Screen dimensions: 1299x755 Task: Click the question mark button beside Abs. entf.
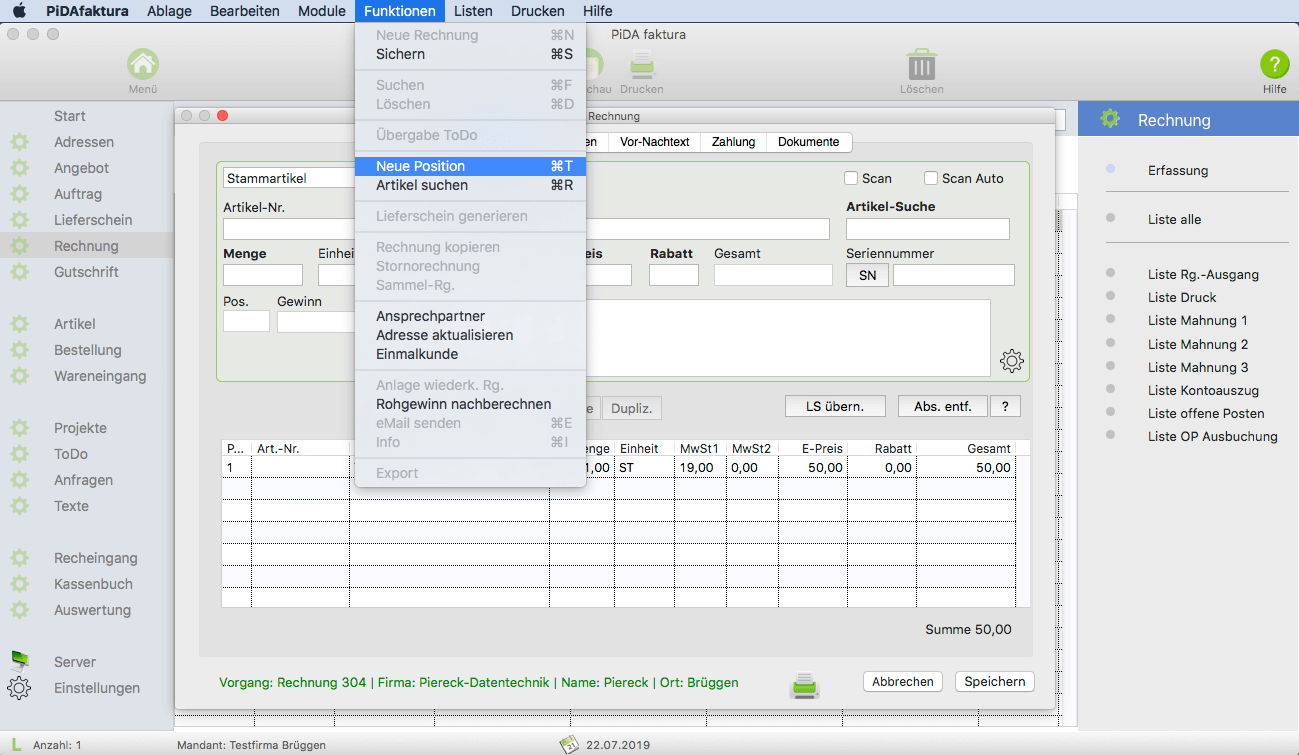pyautogui.click(x=1004, y=406)
